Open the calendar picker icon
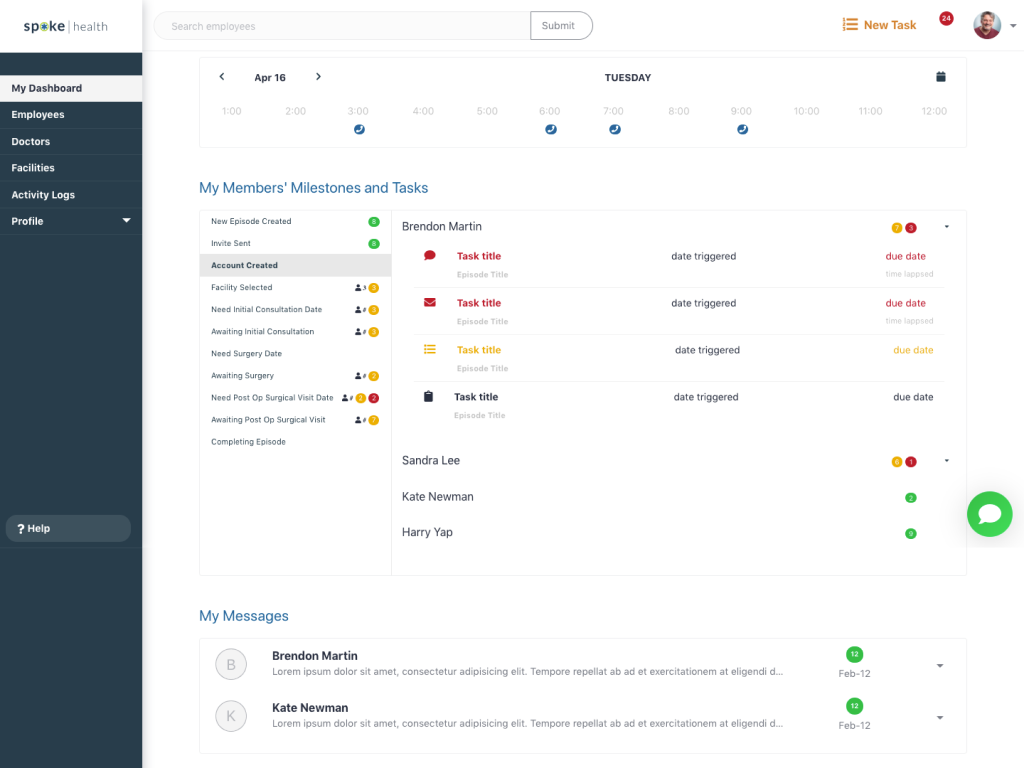This screenshot has height=768, width=1024. click(x=940, y=77)
